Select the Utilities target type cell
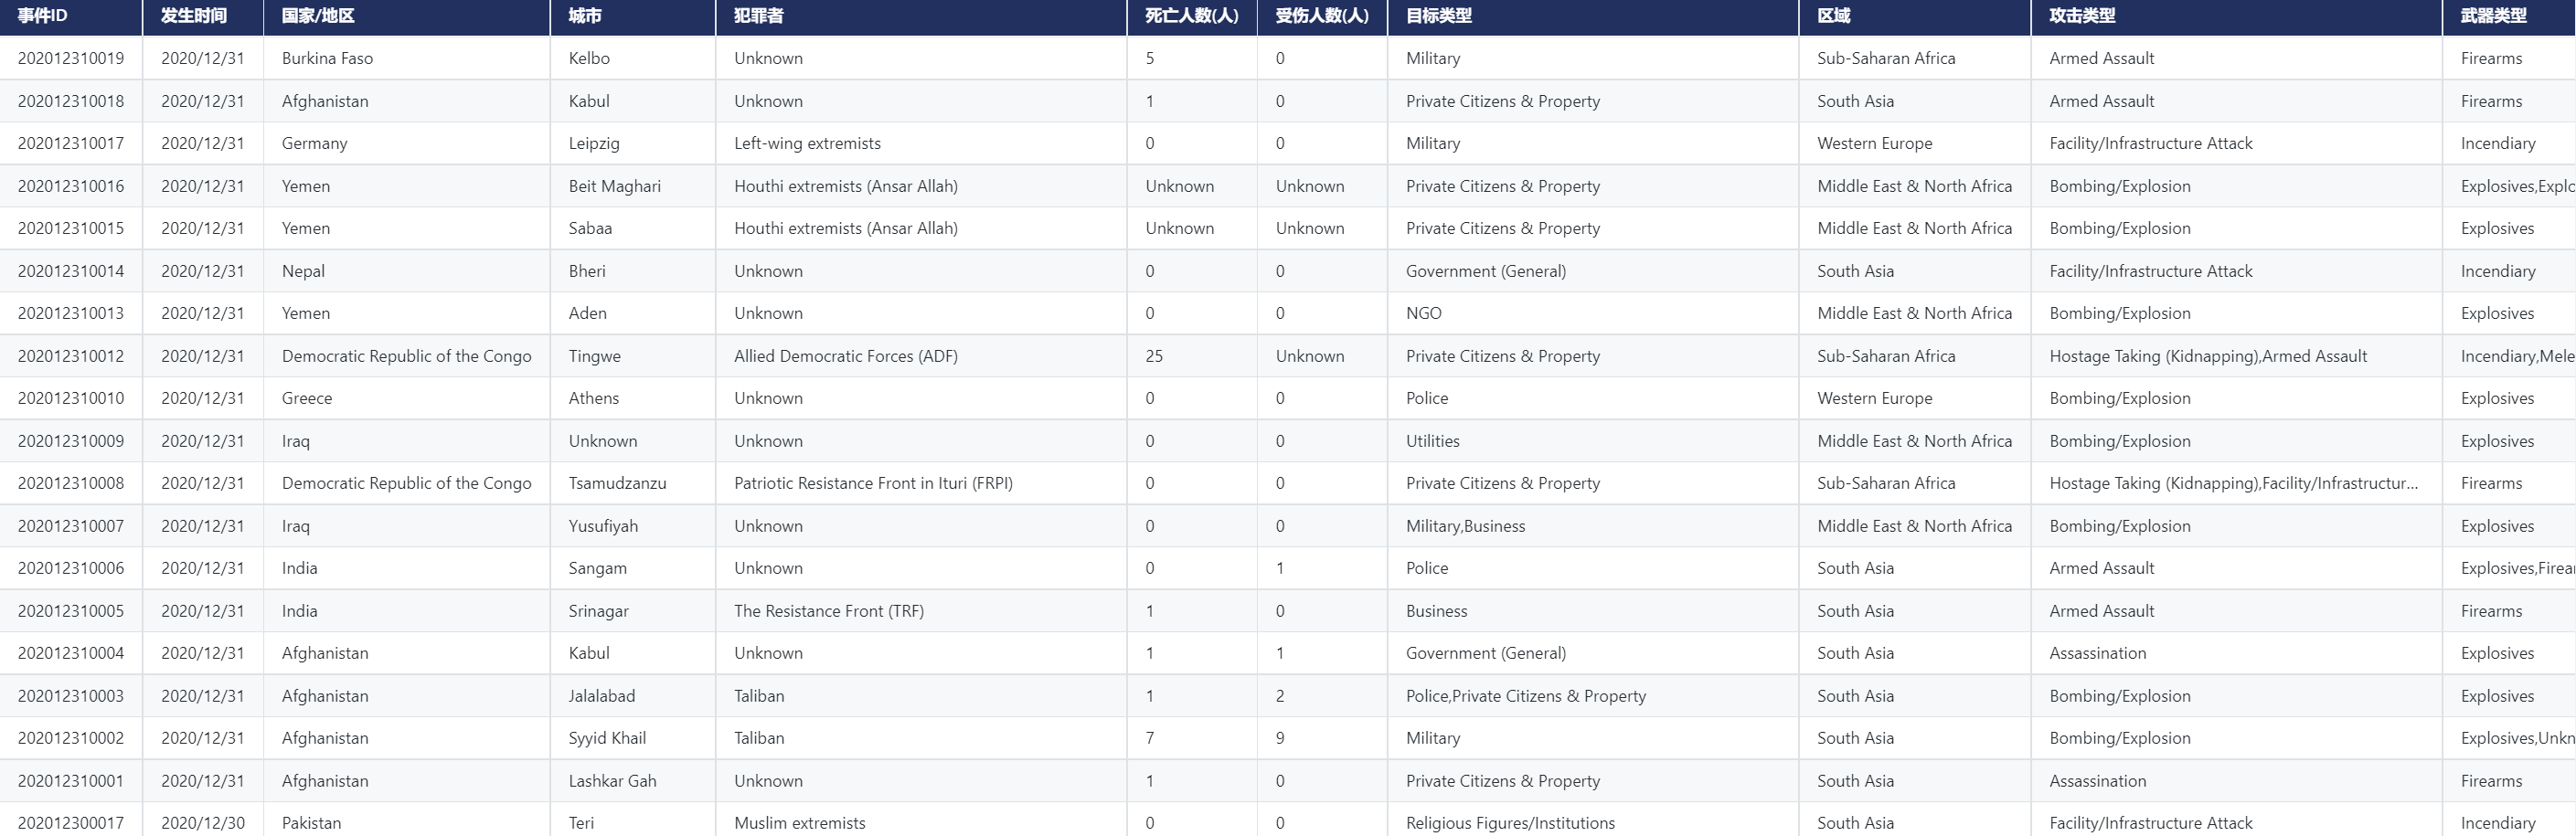2576x836 pixels. 1432,441
